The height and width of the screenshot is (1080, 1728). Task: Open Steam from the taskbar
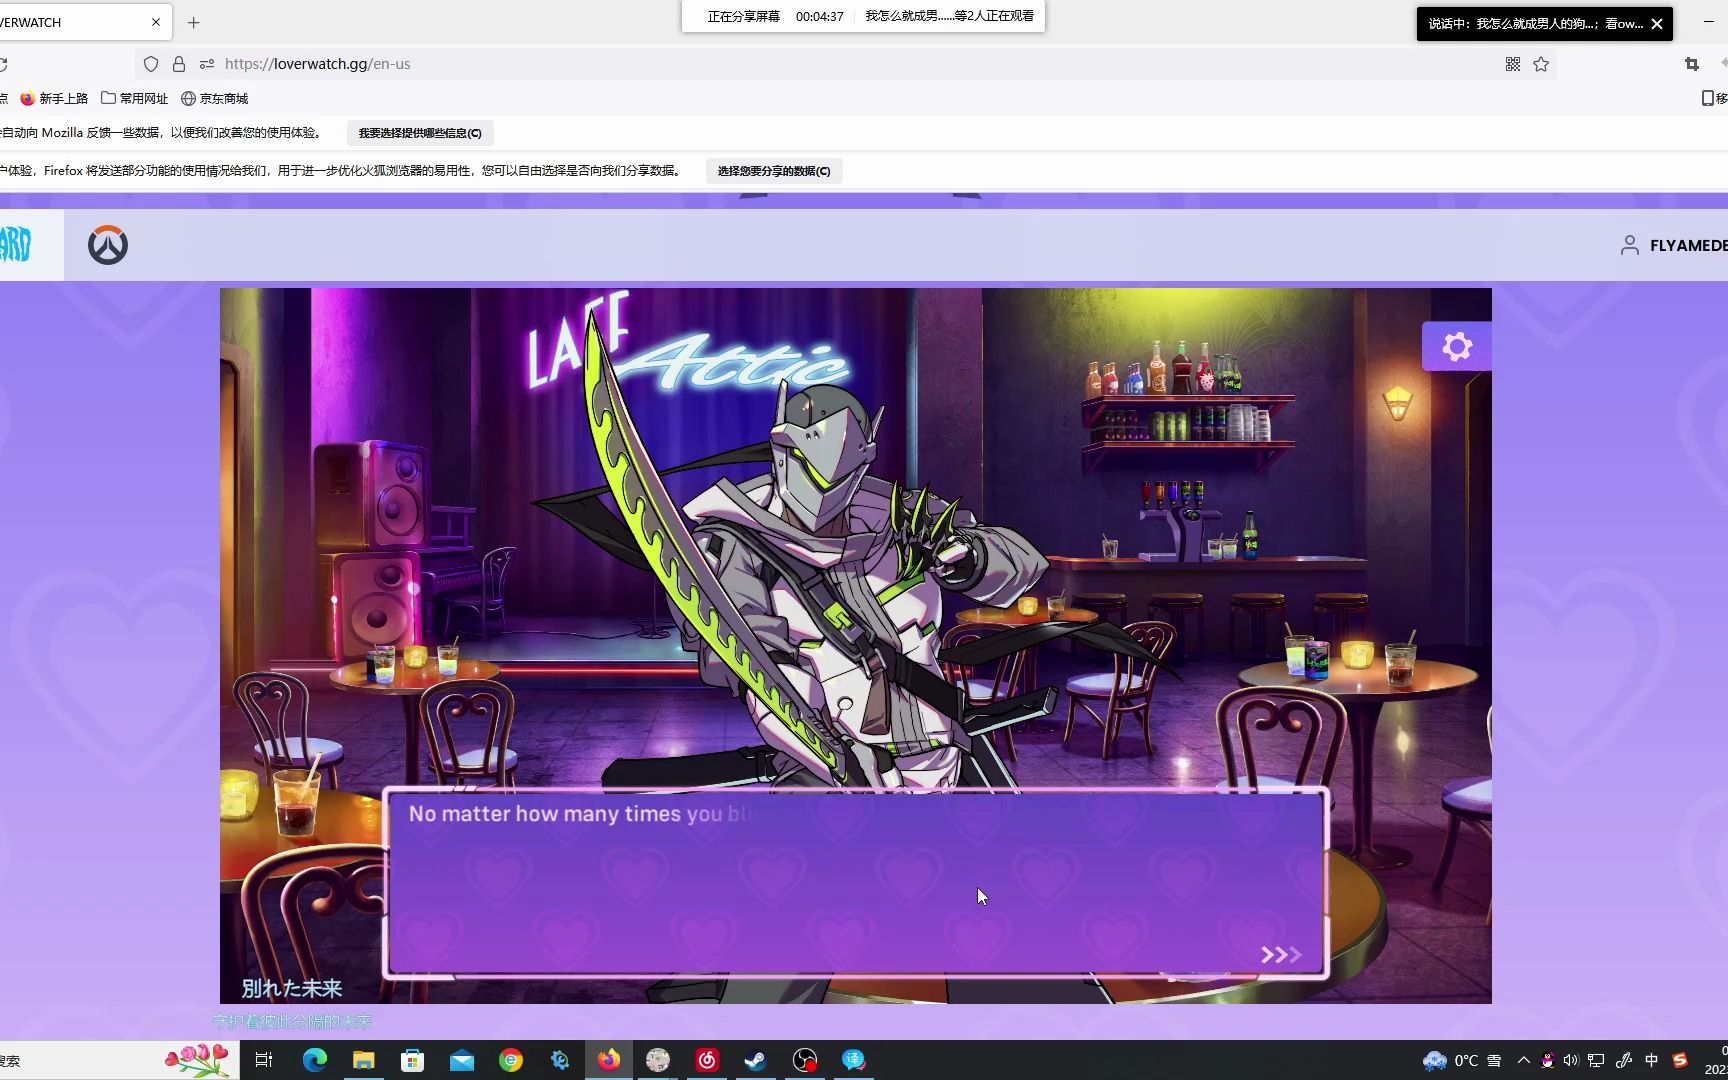[756, 1060]
